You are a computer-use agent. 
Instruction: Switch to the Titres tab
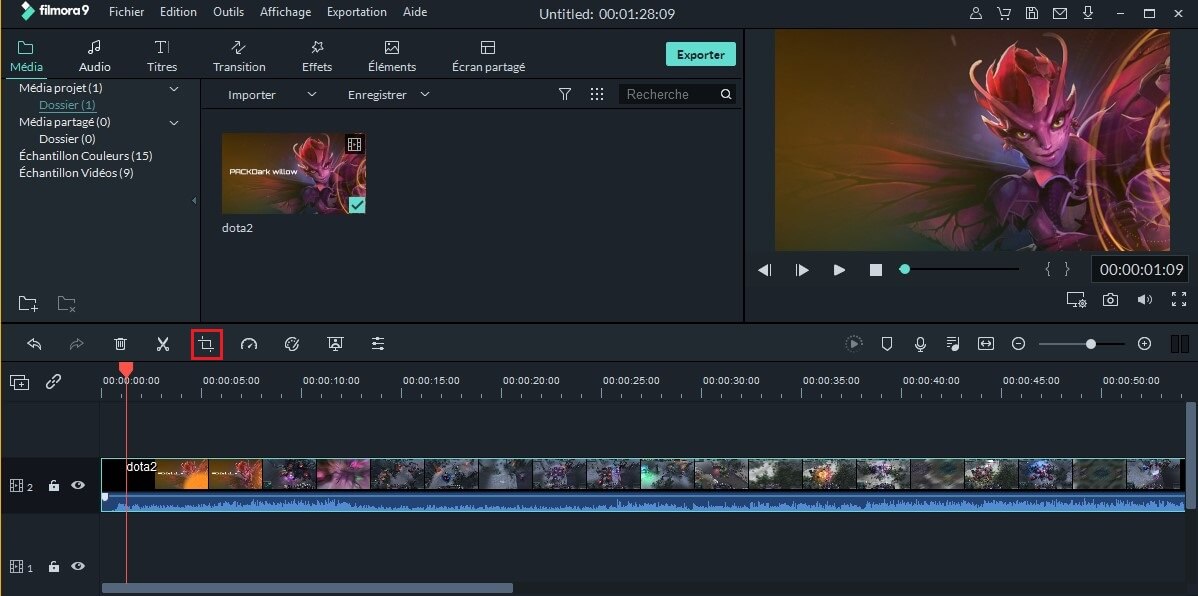pos(162,57)
